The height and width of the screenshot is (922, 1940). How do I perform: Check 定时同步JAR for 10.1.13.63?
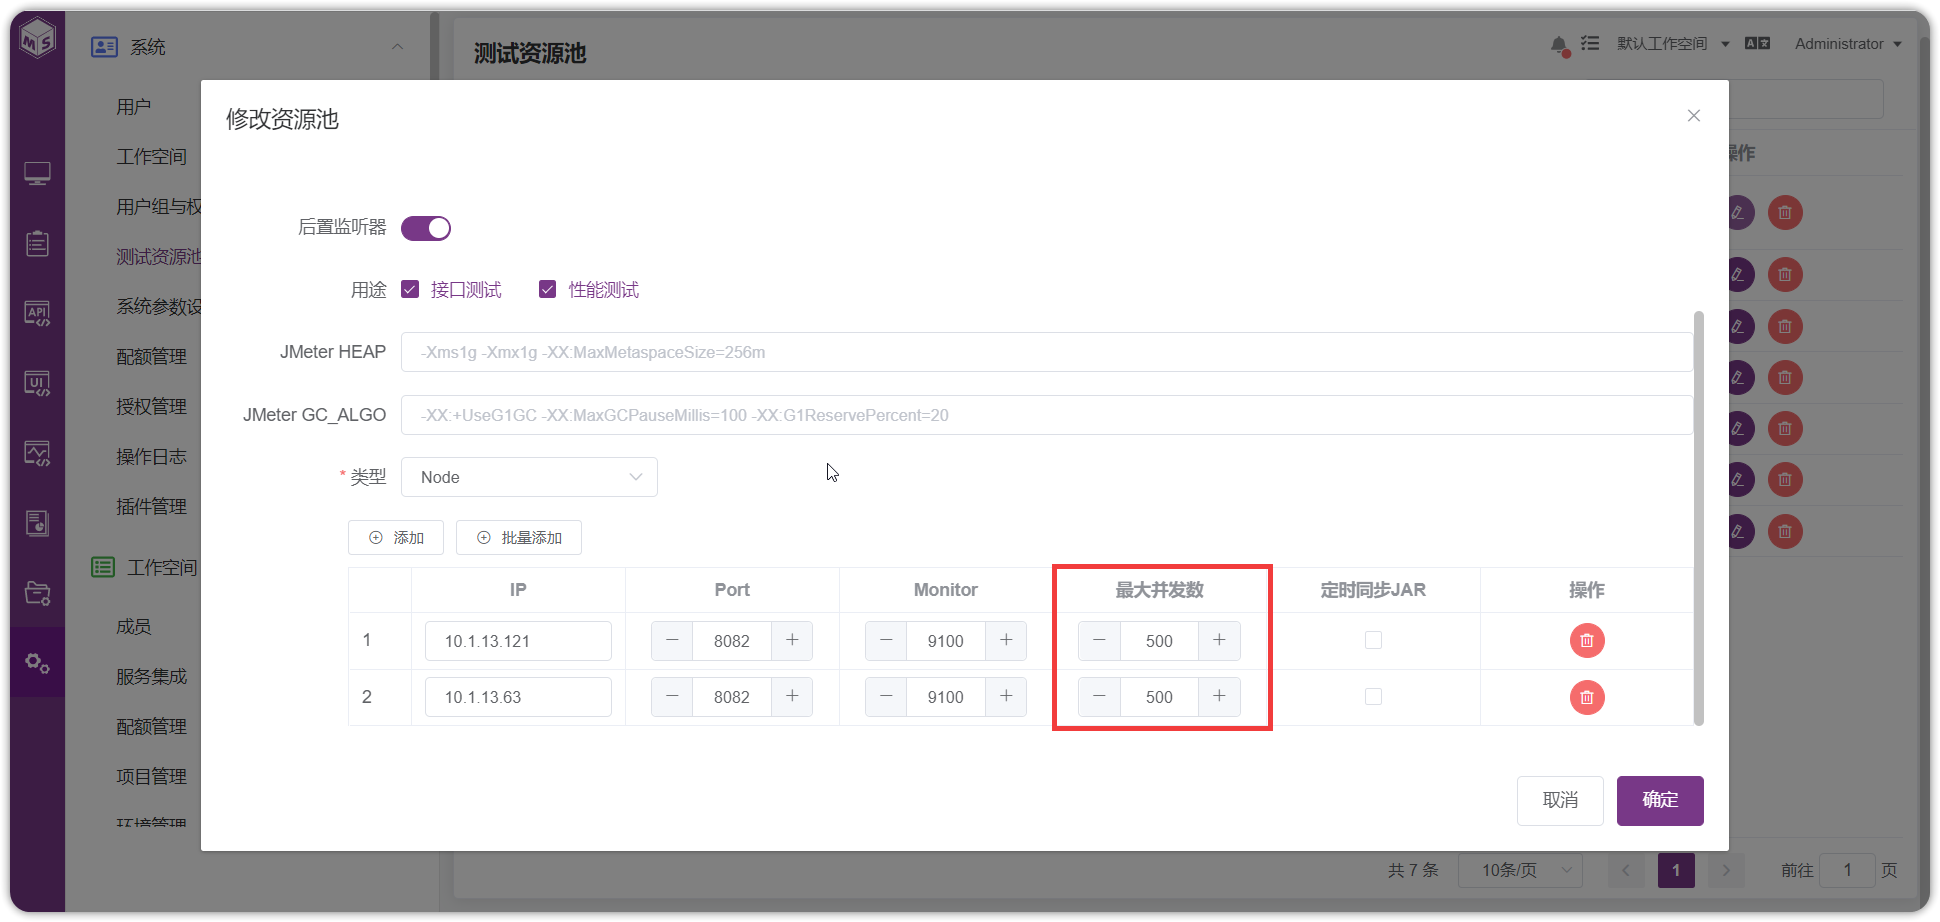point(1373,696)
